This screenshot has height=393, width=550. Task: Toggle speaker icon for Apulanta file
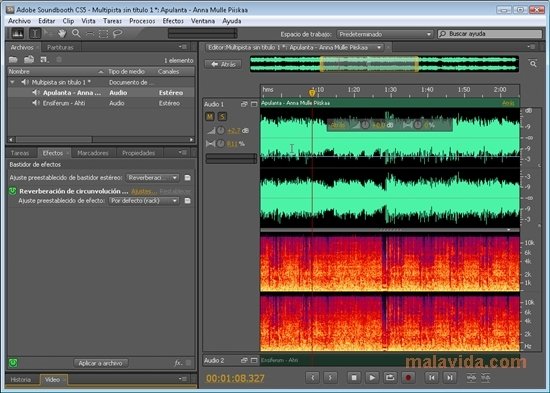(36, 93)
